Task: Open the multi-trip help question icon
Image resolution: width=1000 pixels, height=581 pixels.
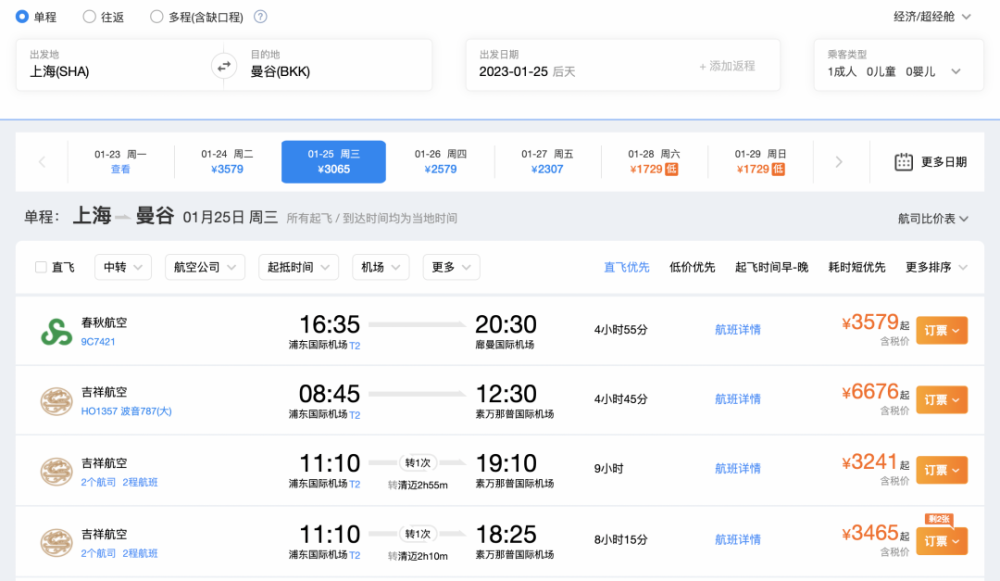Action: [260, 17]
